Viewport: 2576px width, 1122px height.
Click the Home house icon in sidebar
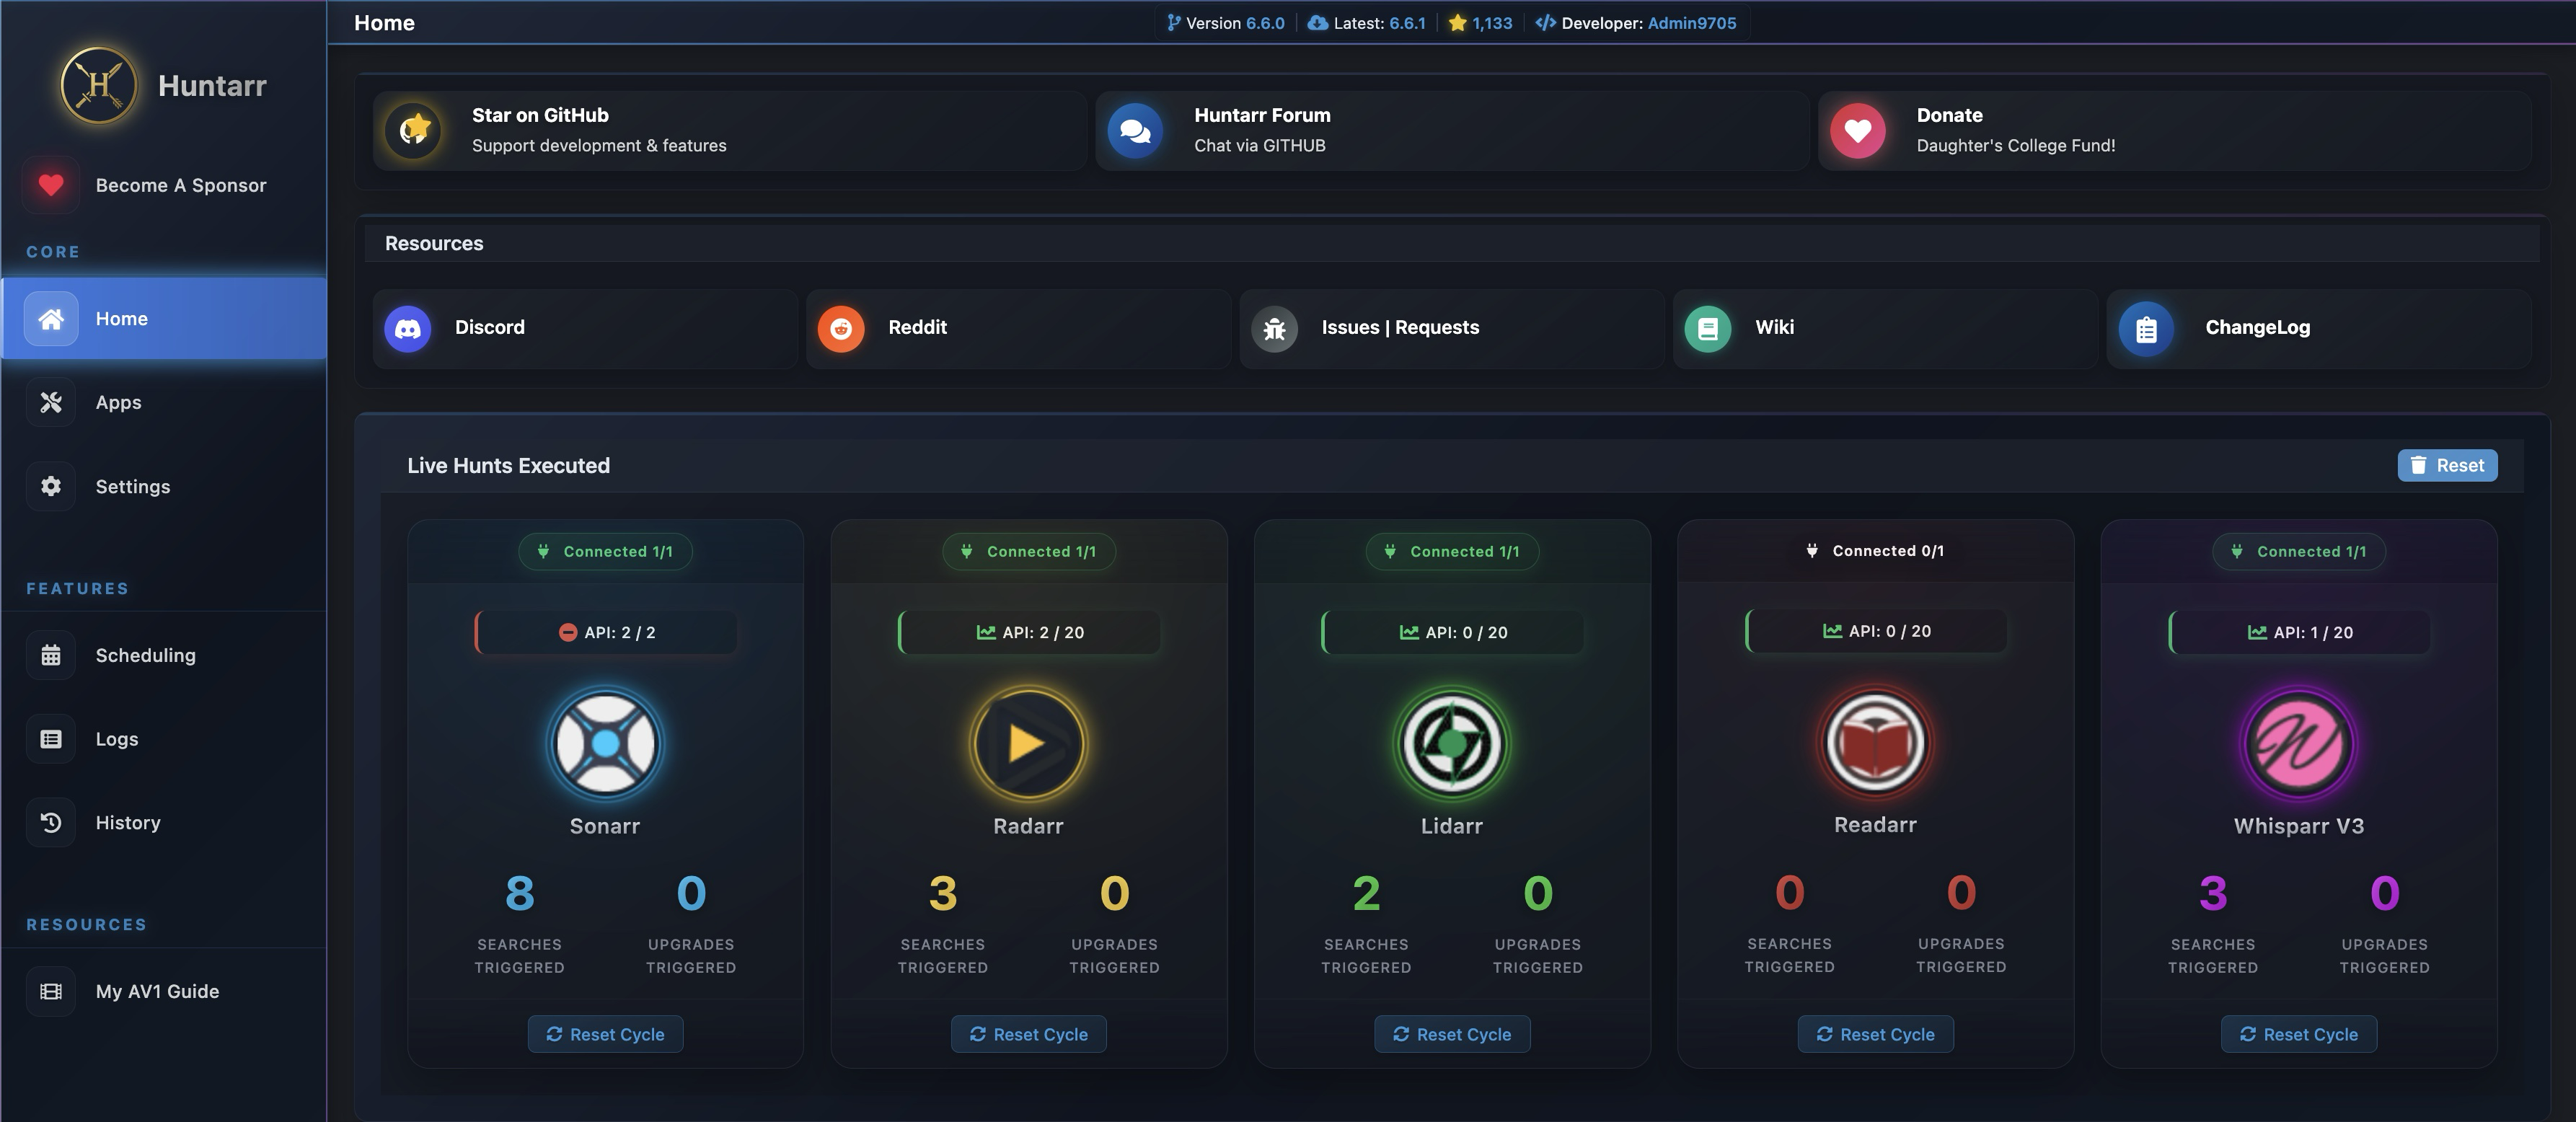pos(51,318)
